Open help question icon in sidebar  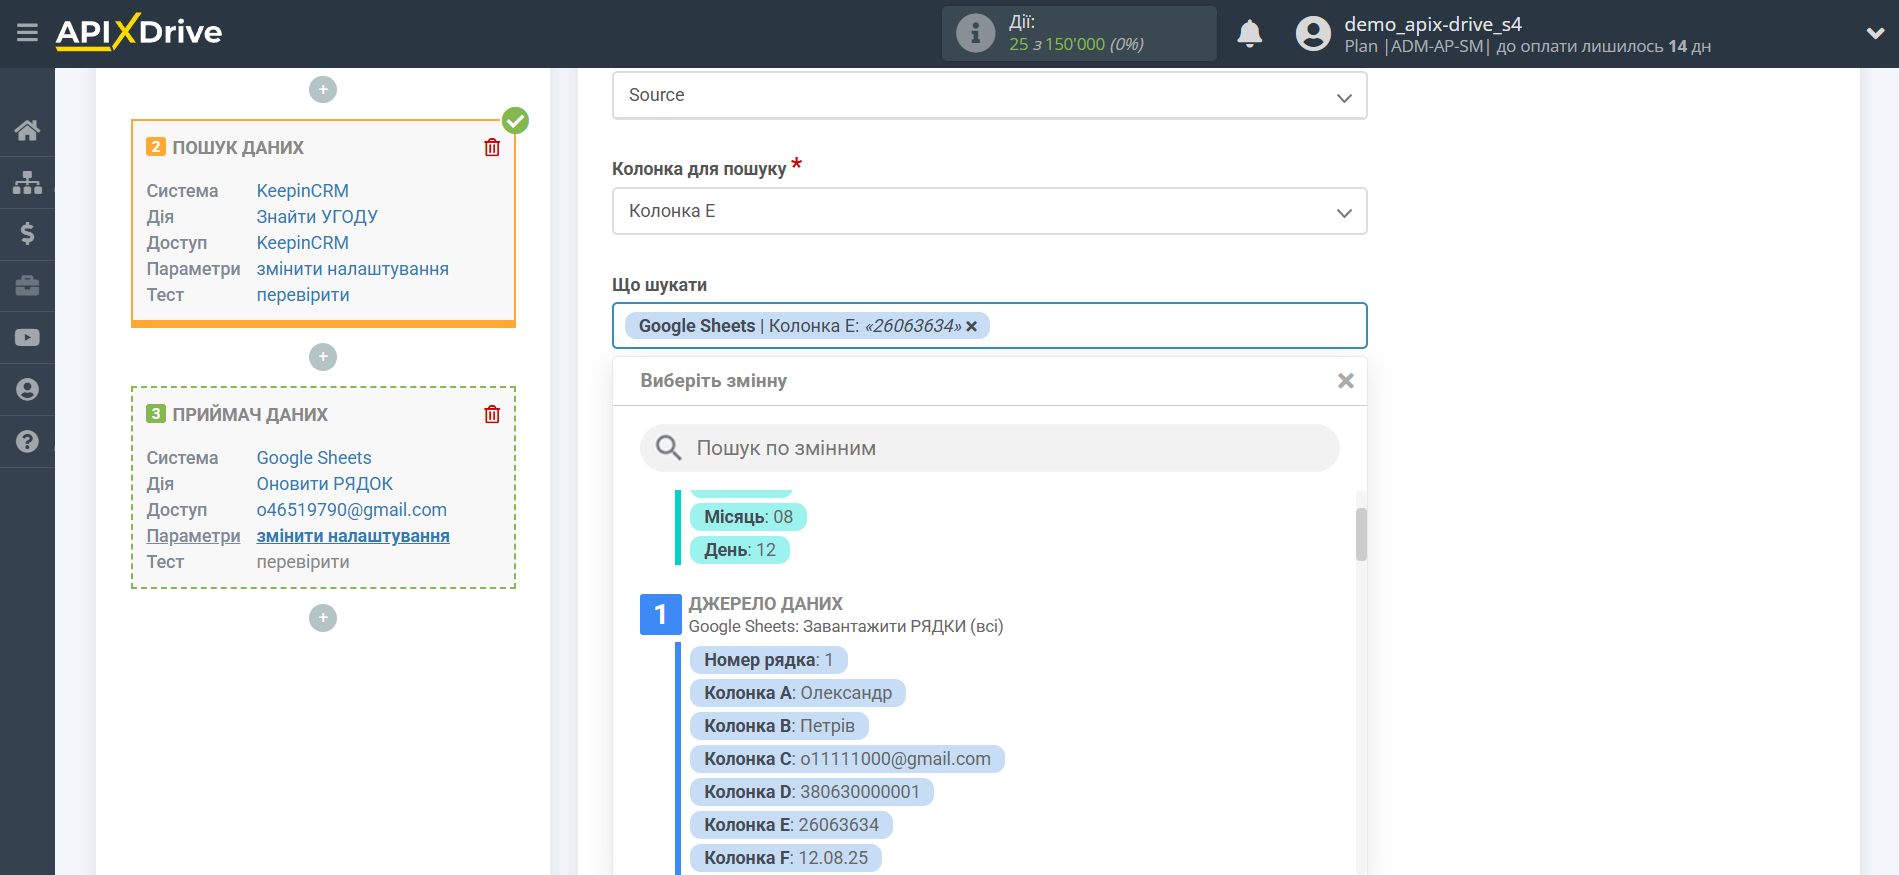(27, 441)
